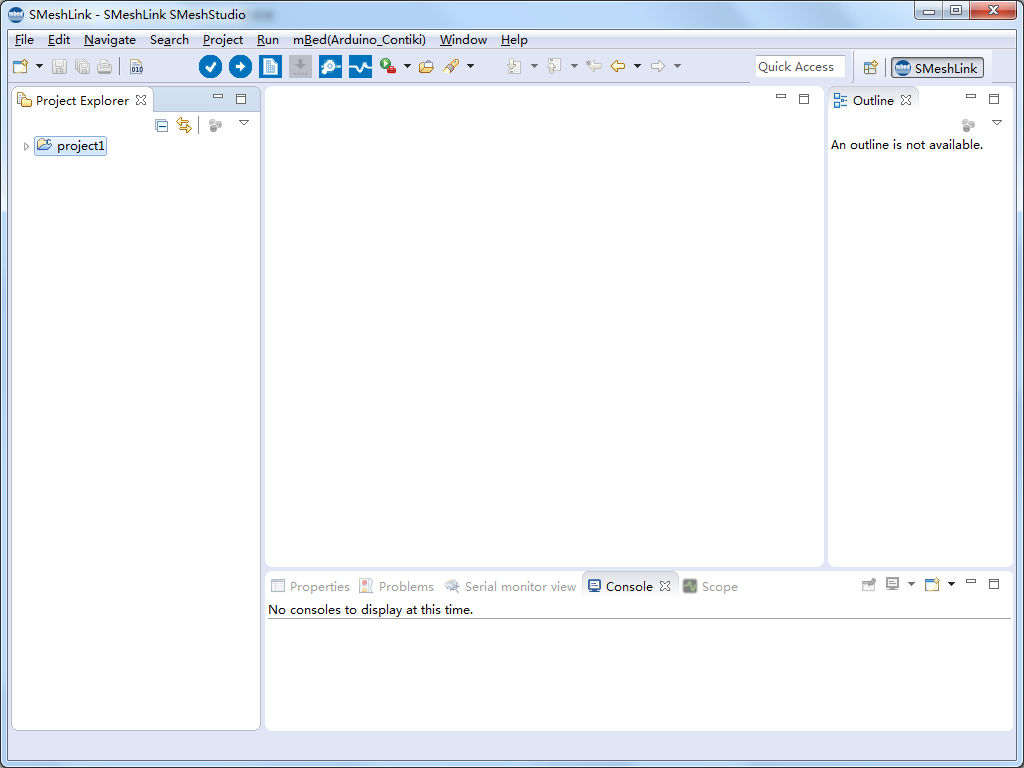Open the Forward history dropdown arrow
The width and height of the screenshot is (1024, 768).
point(677,66)
